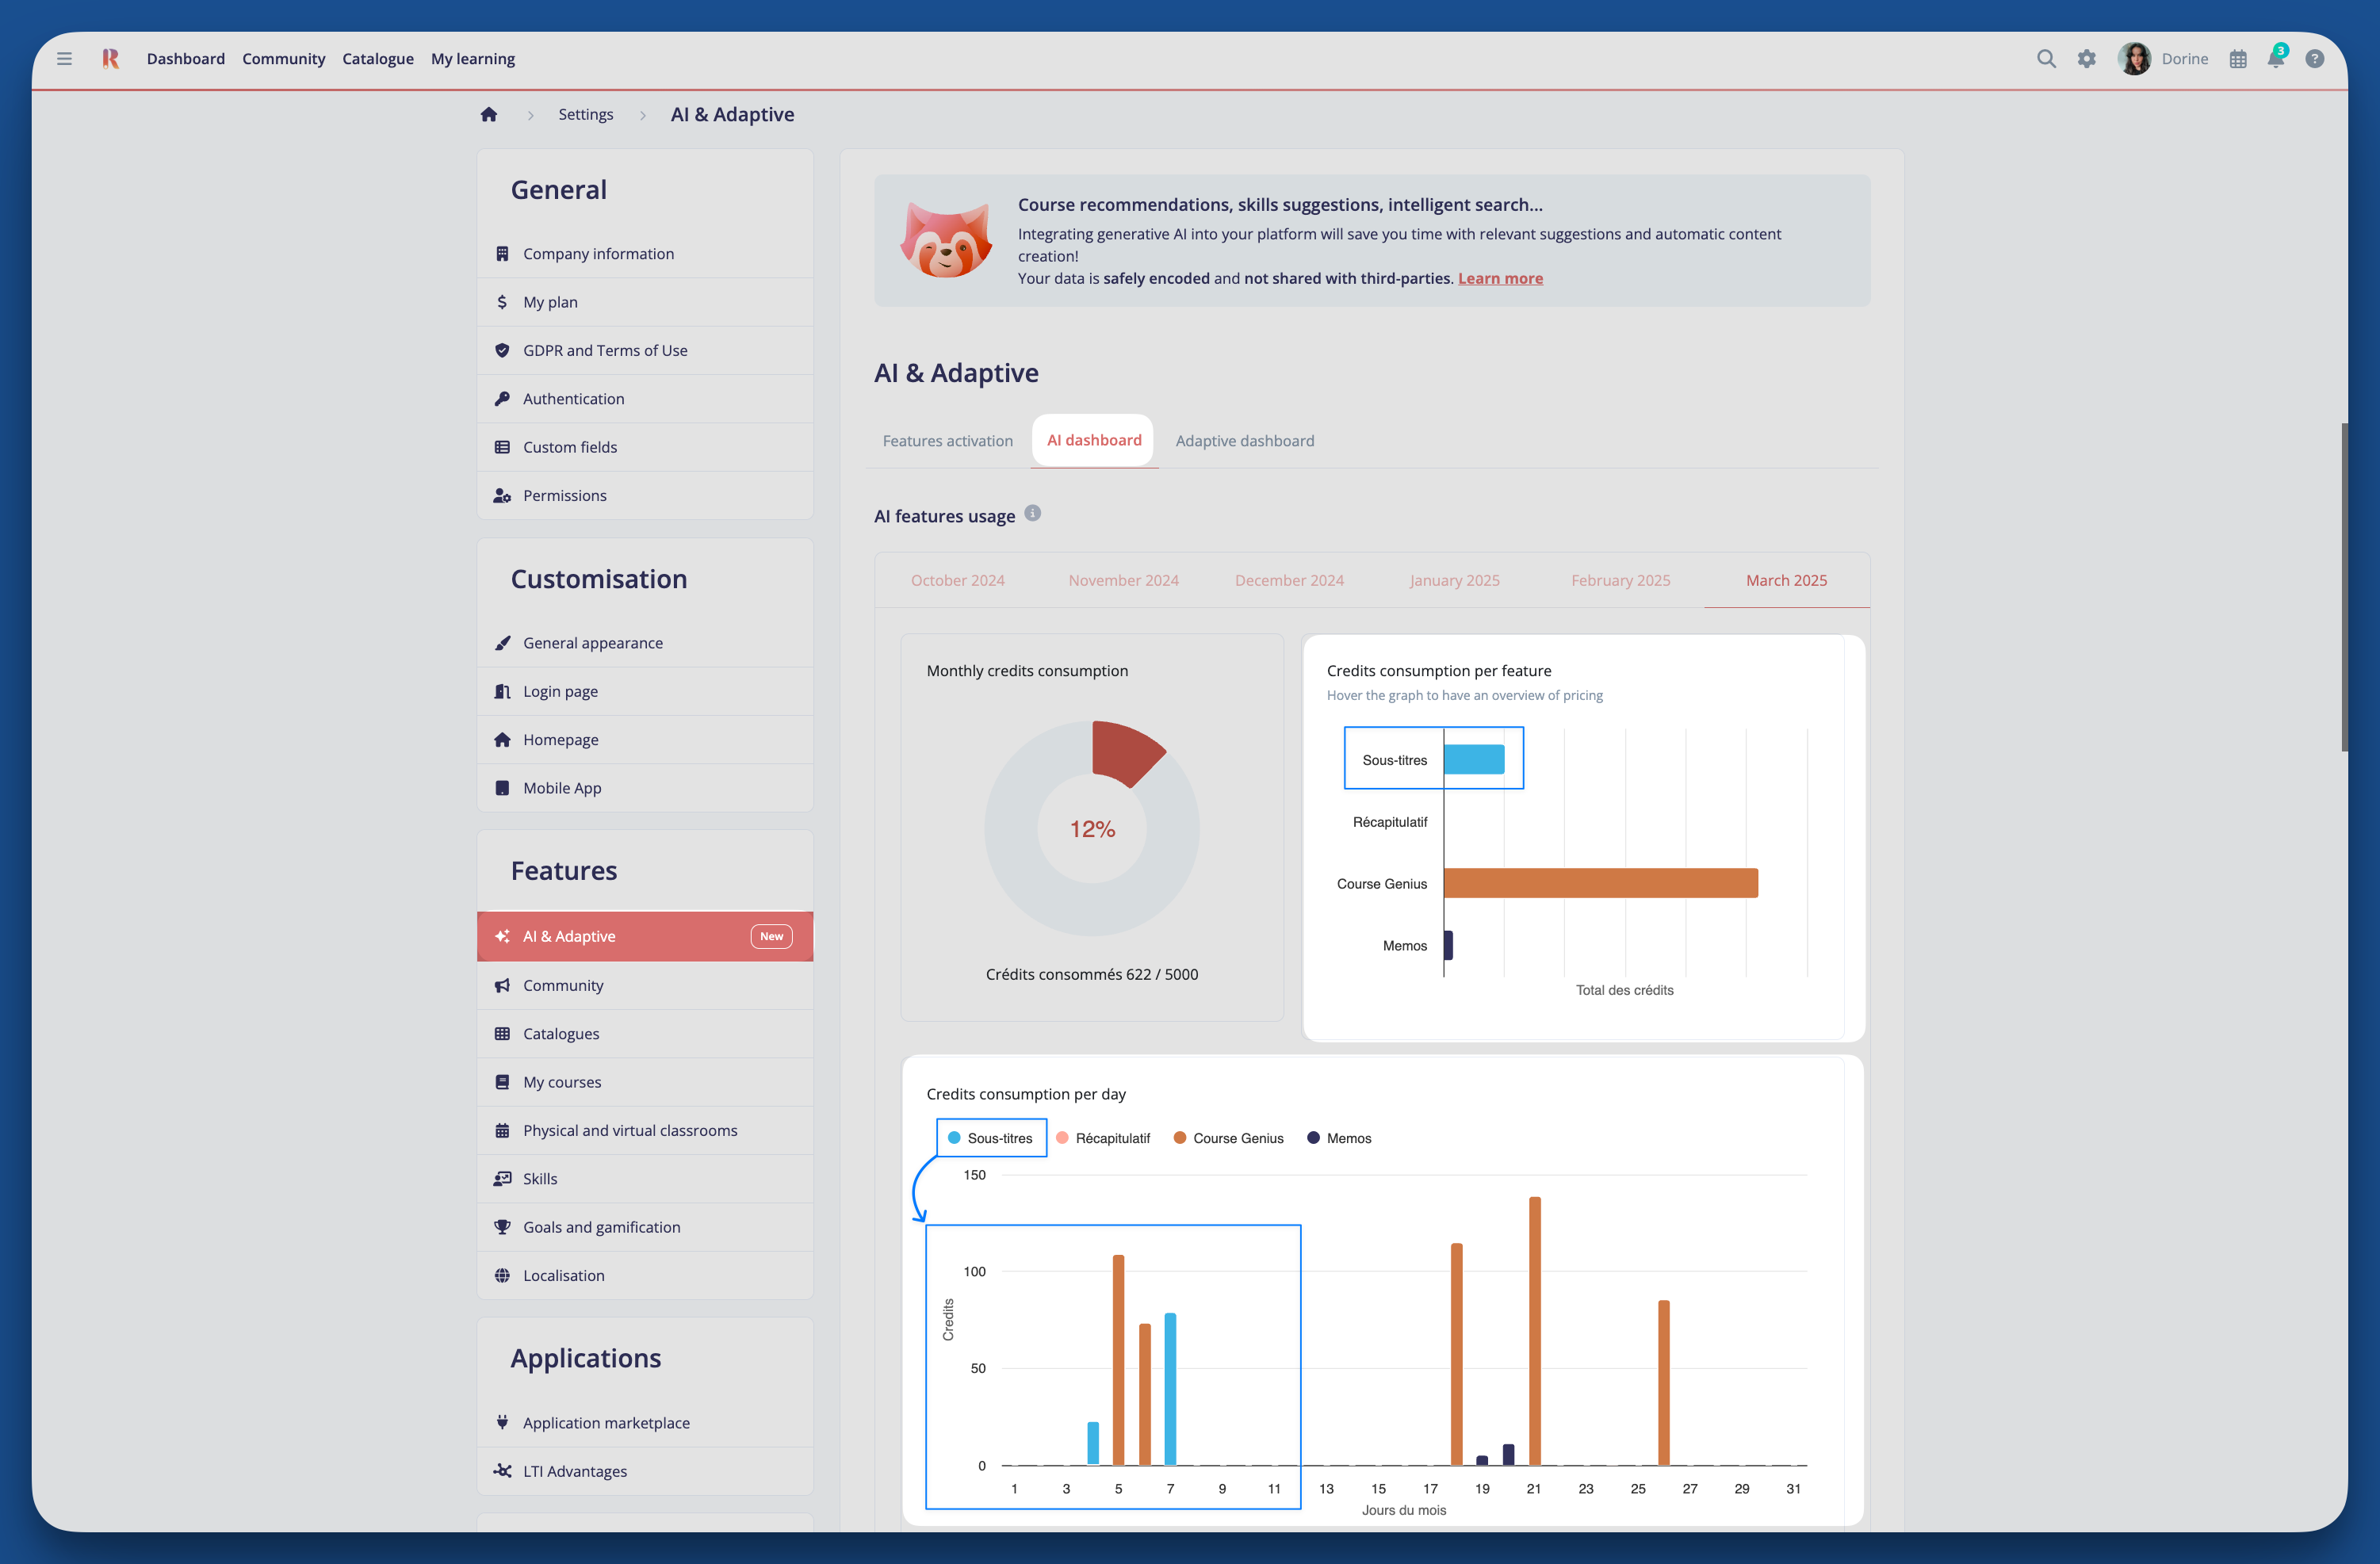
Task: Open Goals and gamification settings
Action: [601, 1226]
